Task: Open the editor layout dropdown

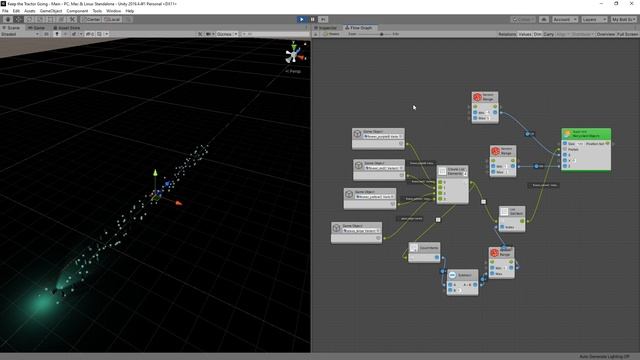Action: point(623,19)
